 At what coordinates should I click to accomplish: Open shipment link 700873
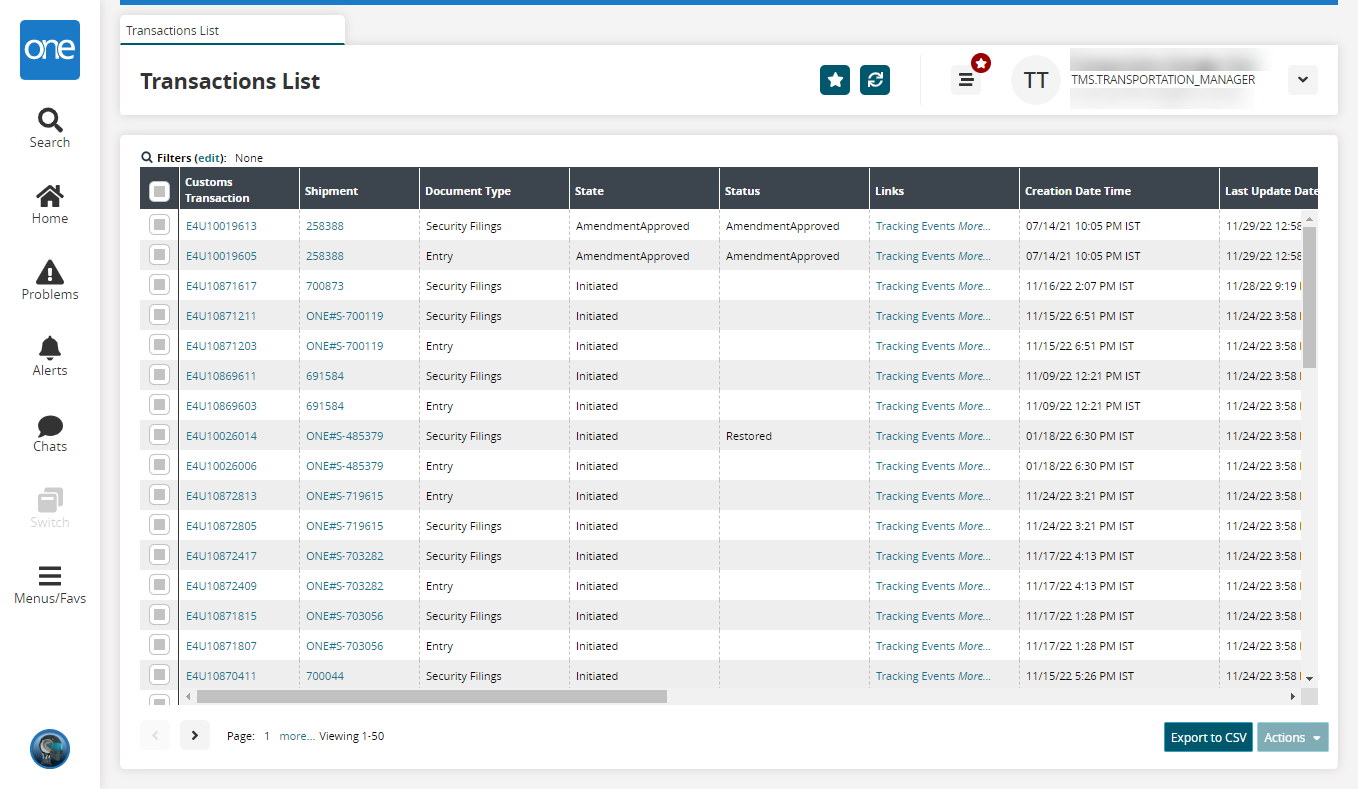pos(325,286)
